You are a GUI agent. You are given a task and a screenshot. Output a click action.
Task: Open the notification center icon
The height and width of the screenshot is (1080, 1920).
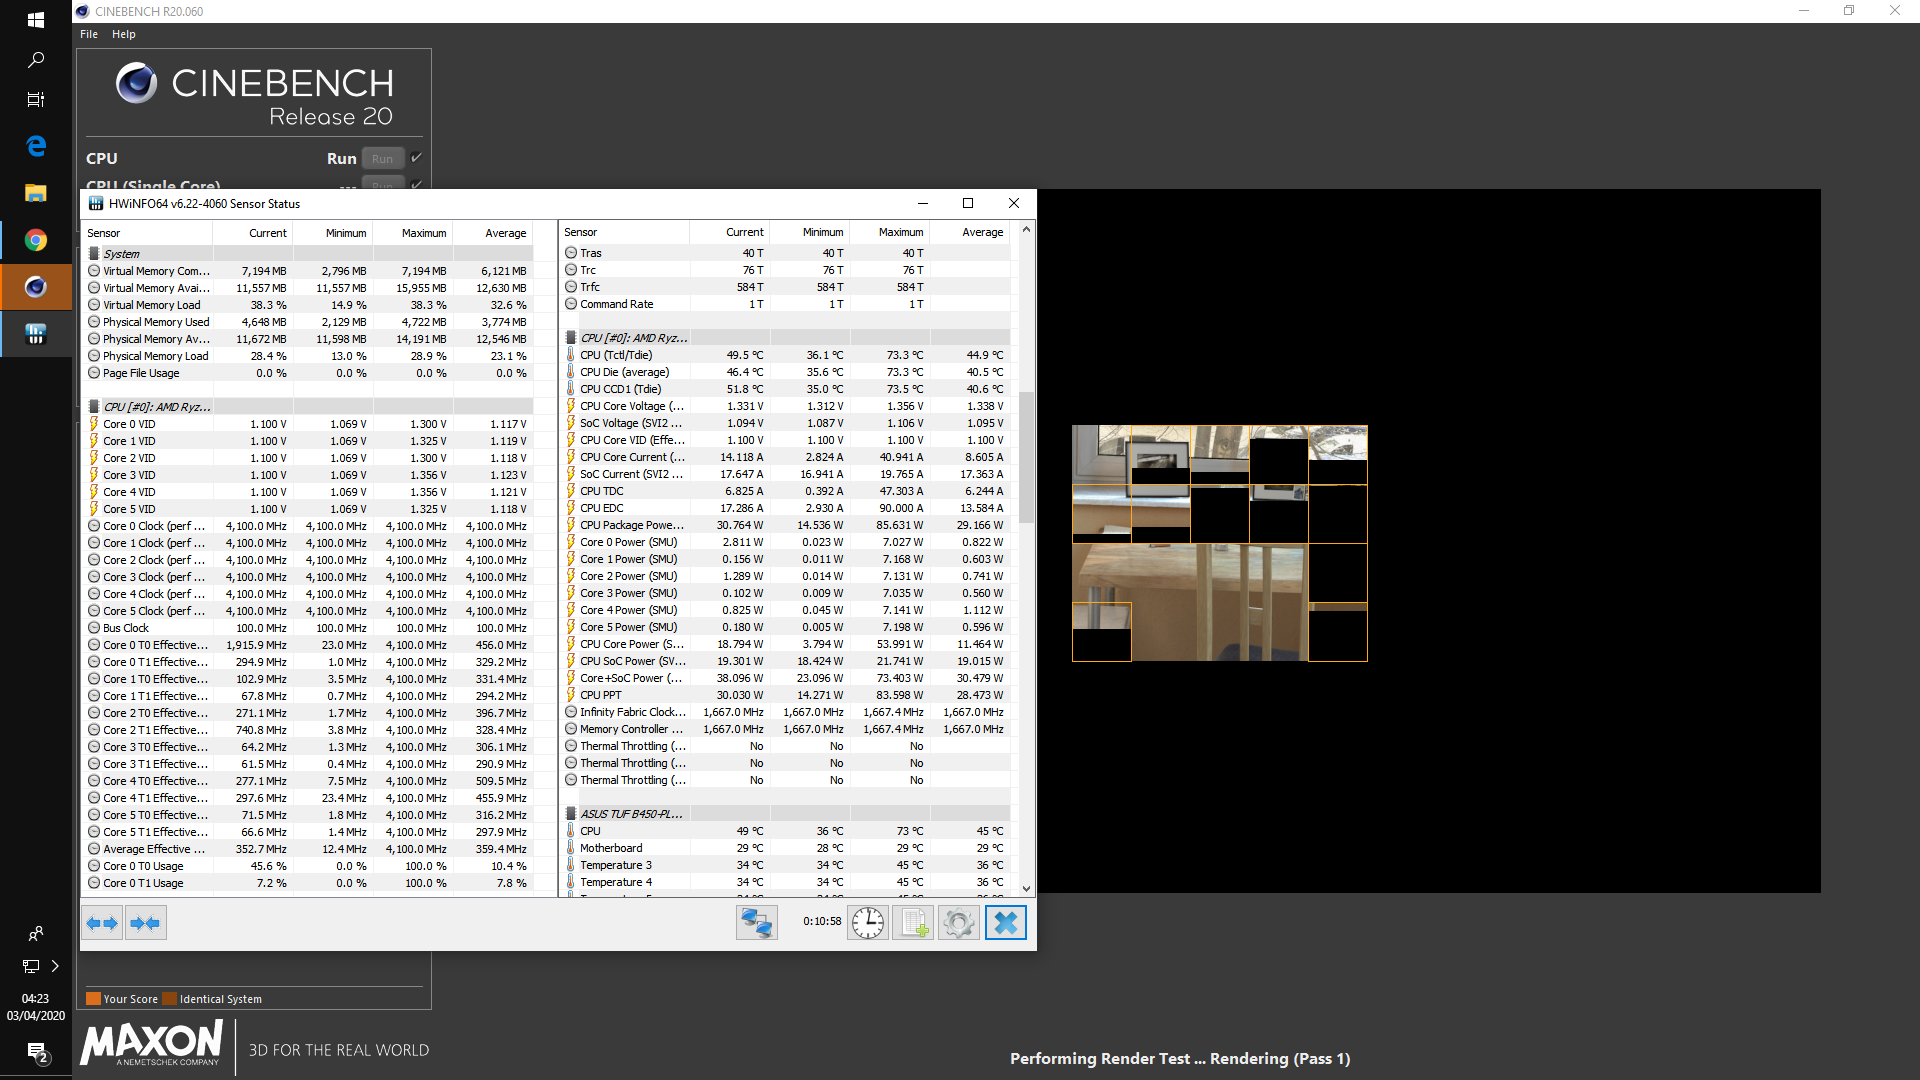point(37,1053)
